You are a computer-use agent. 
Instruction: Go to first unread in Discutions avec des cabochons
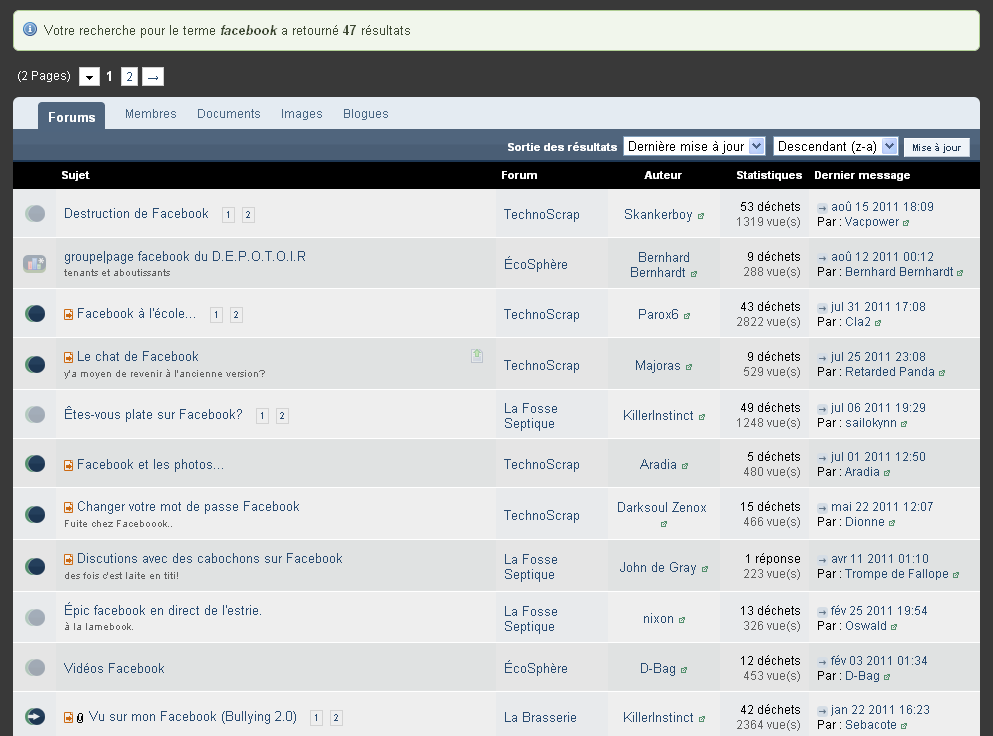point(68,559)
